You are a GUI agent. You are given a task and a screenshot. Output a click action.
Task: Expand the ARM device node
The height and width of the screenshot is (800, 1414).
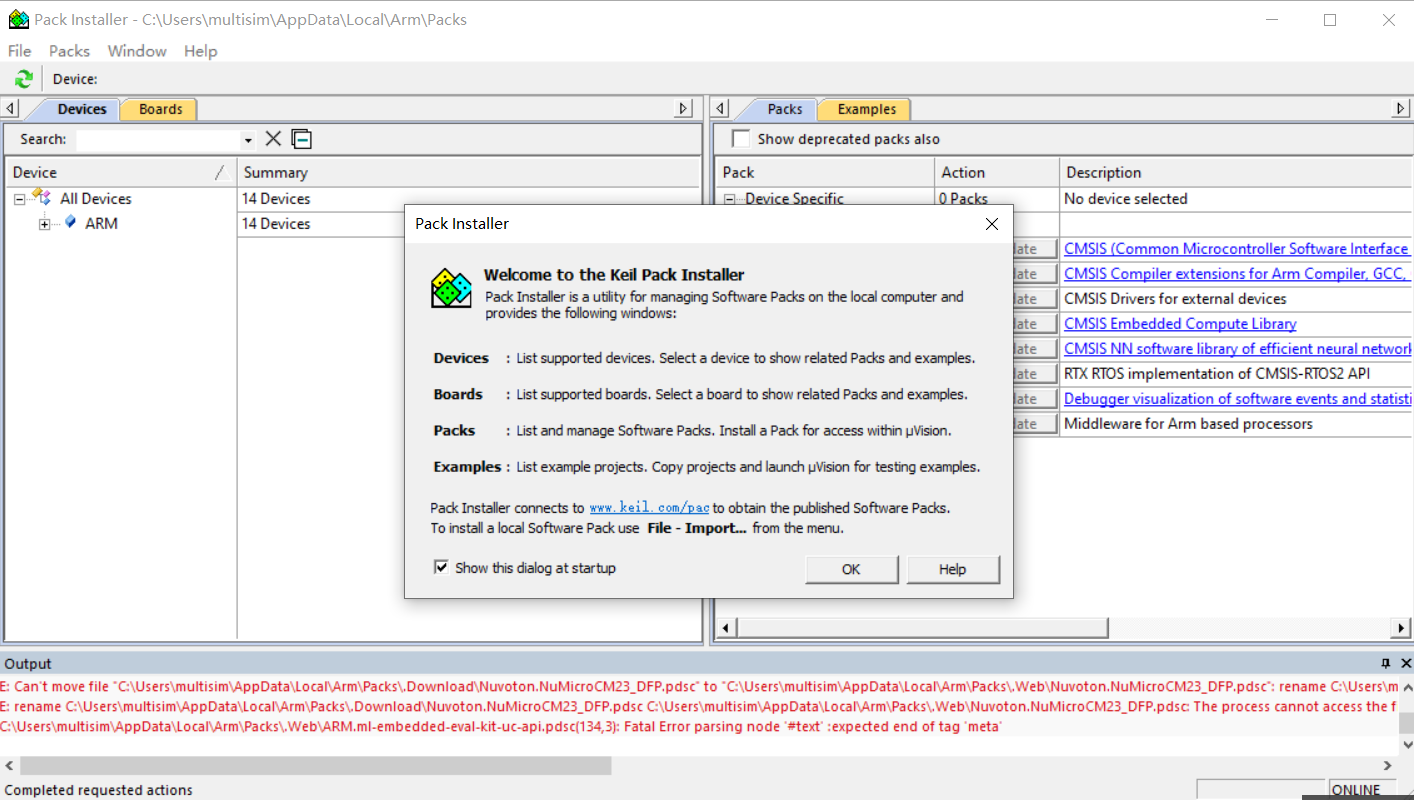click(x=44, y=224)
